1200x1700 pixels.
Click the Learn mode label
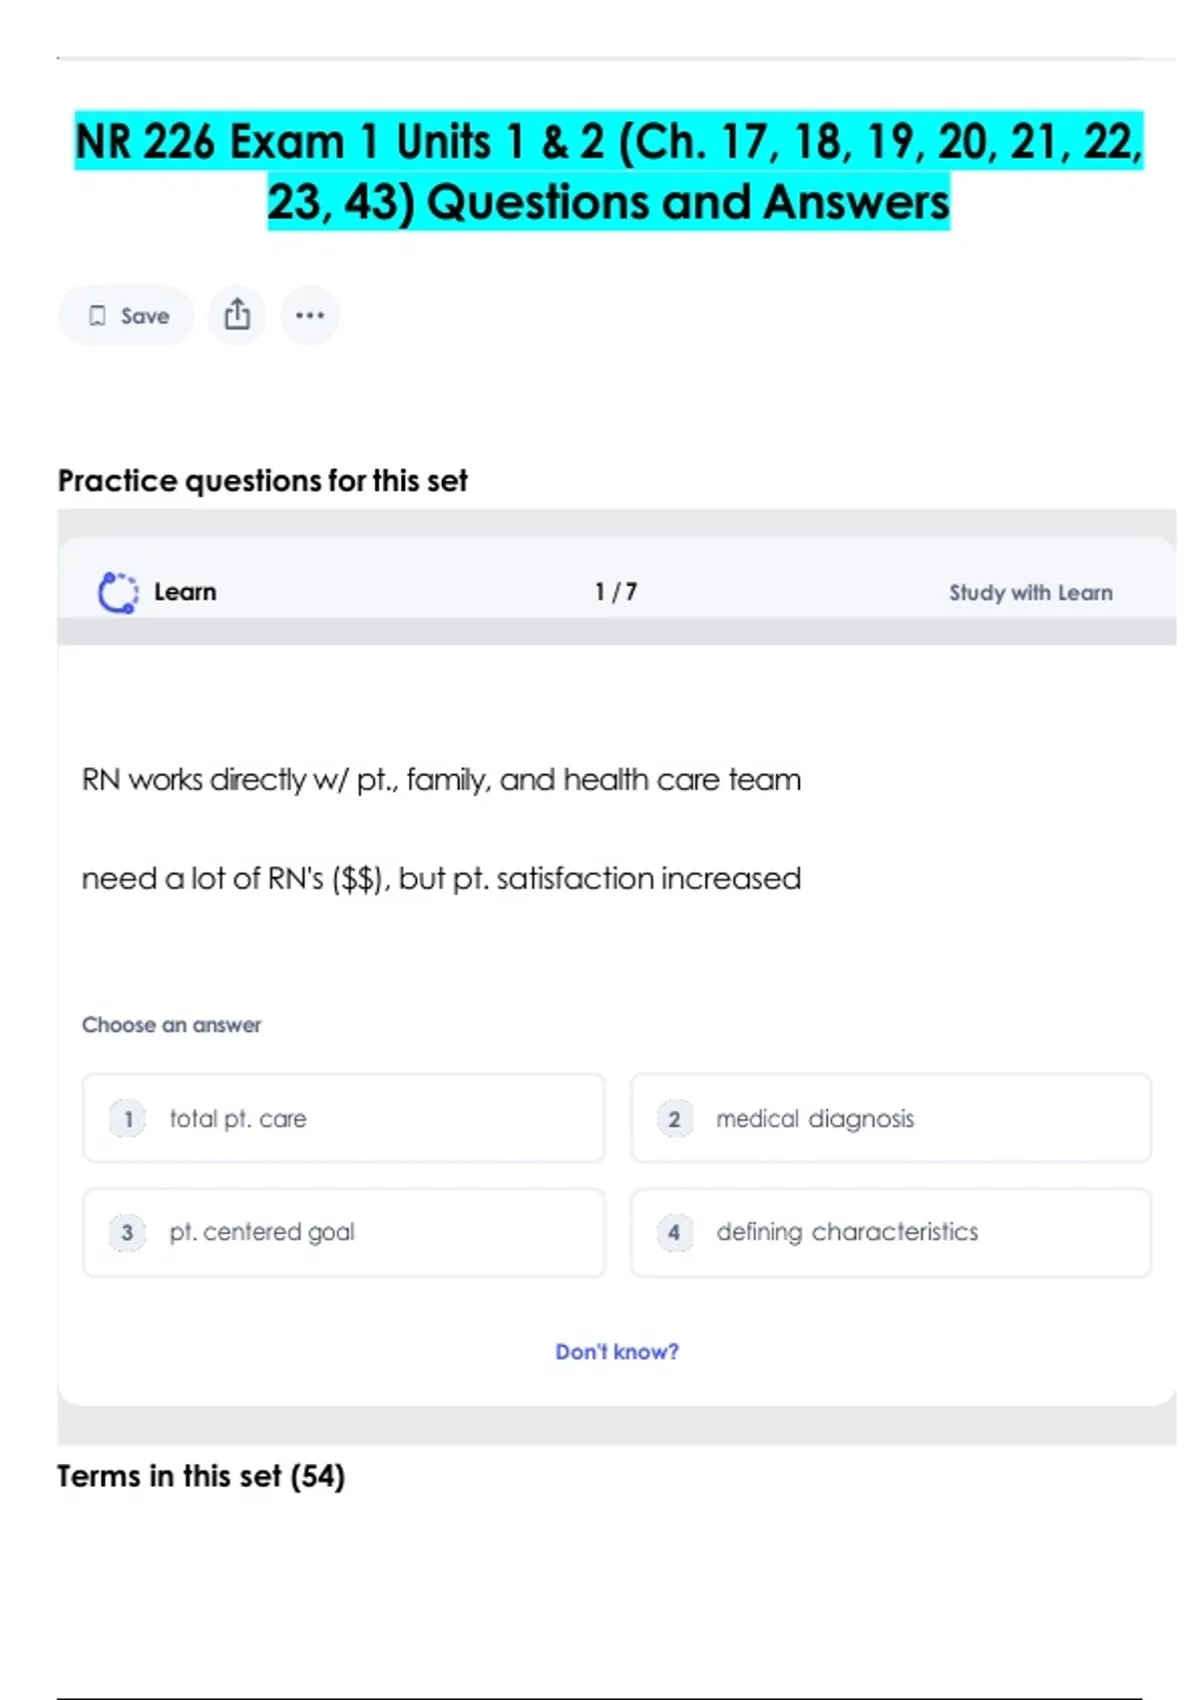point(185,592)
